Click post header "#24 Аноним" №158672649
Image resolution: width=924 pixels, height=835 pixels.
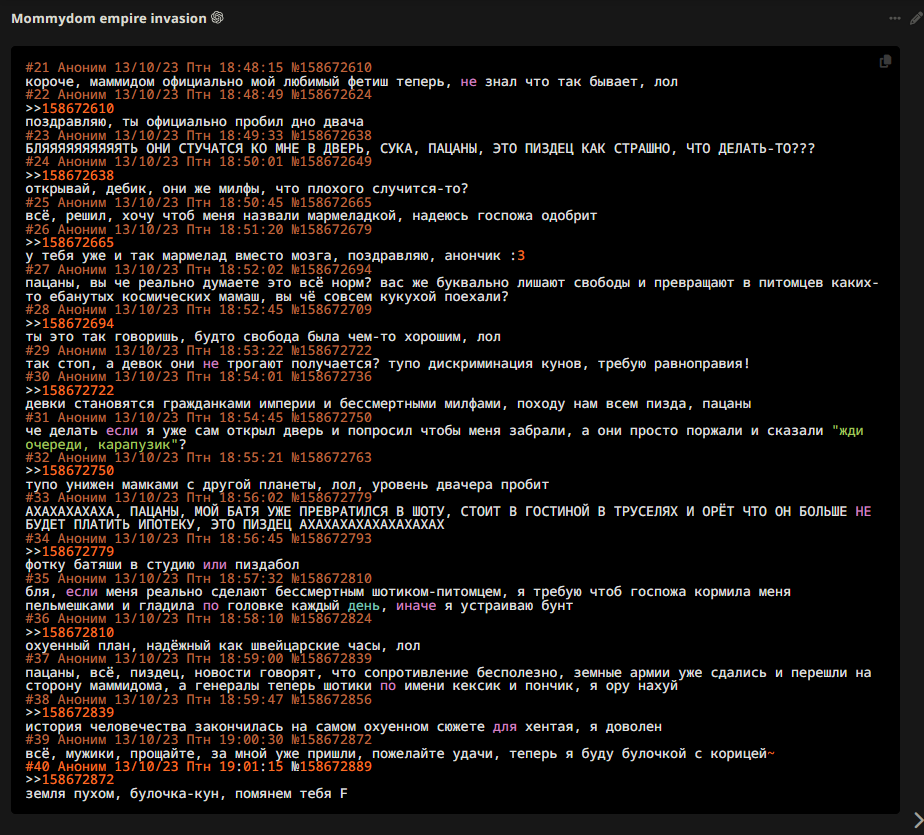199,161
